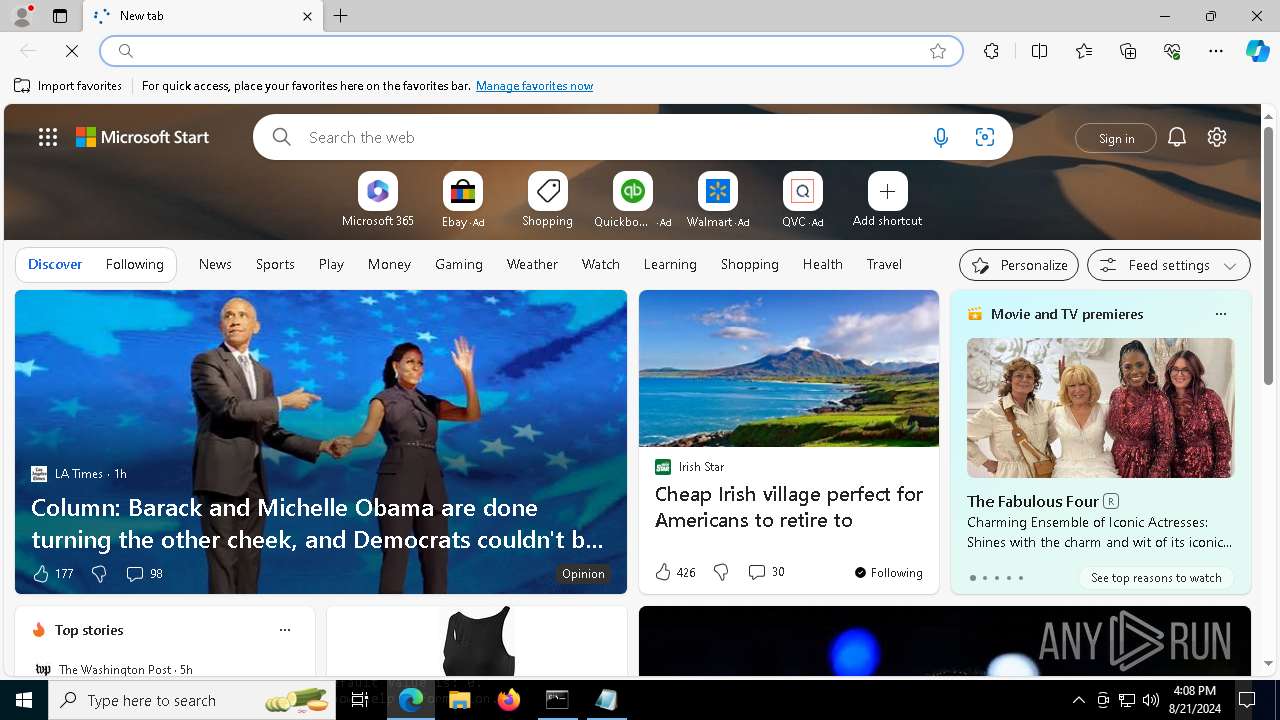Viewport: 1280px width, 720px height.
Task: Open Top stories card options menu
Action: (285, 630)
